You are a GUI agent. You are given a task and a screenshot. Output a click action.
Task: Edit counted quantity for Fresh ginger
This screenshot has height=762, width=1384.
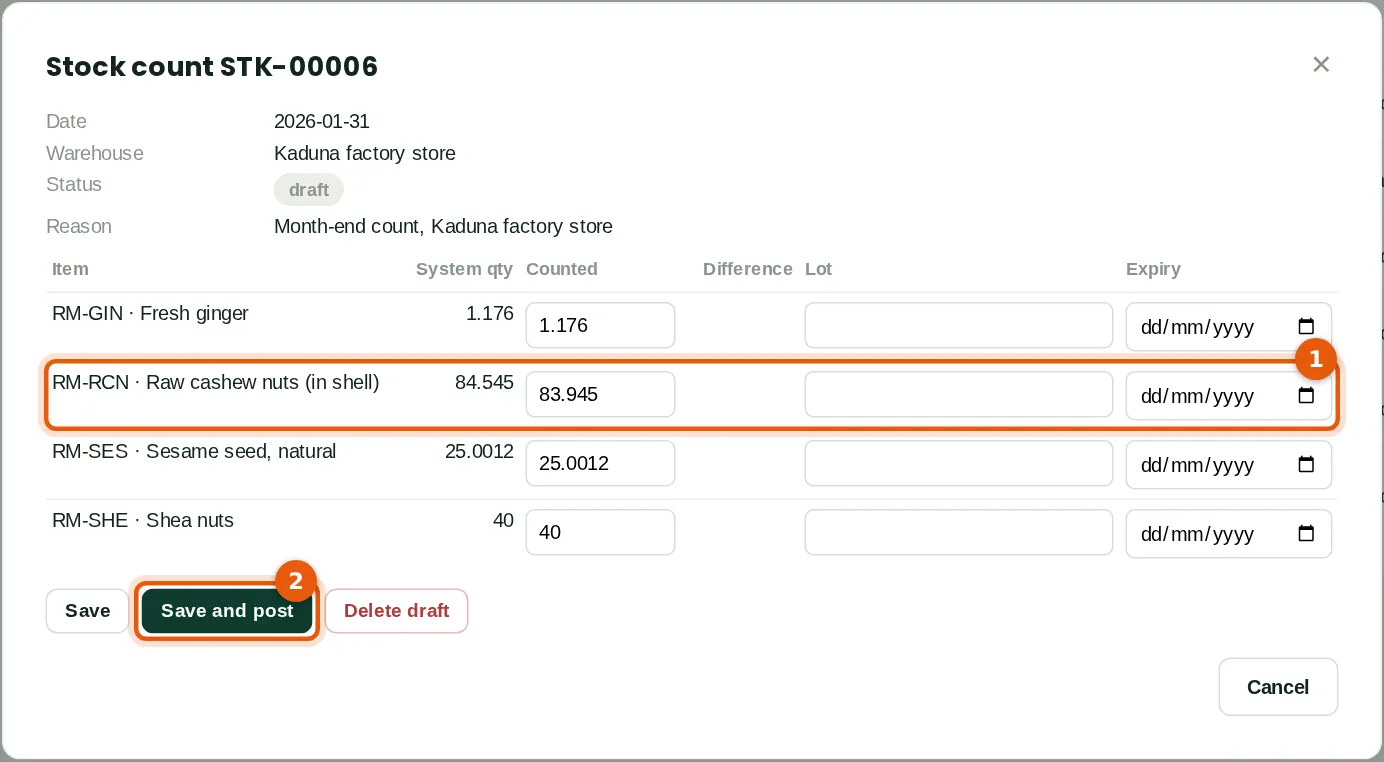pos(600,325)
